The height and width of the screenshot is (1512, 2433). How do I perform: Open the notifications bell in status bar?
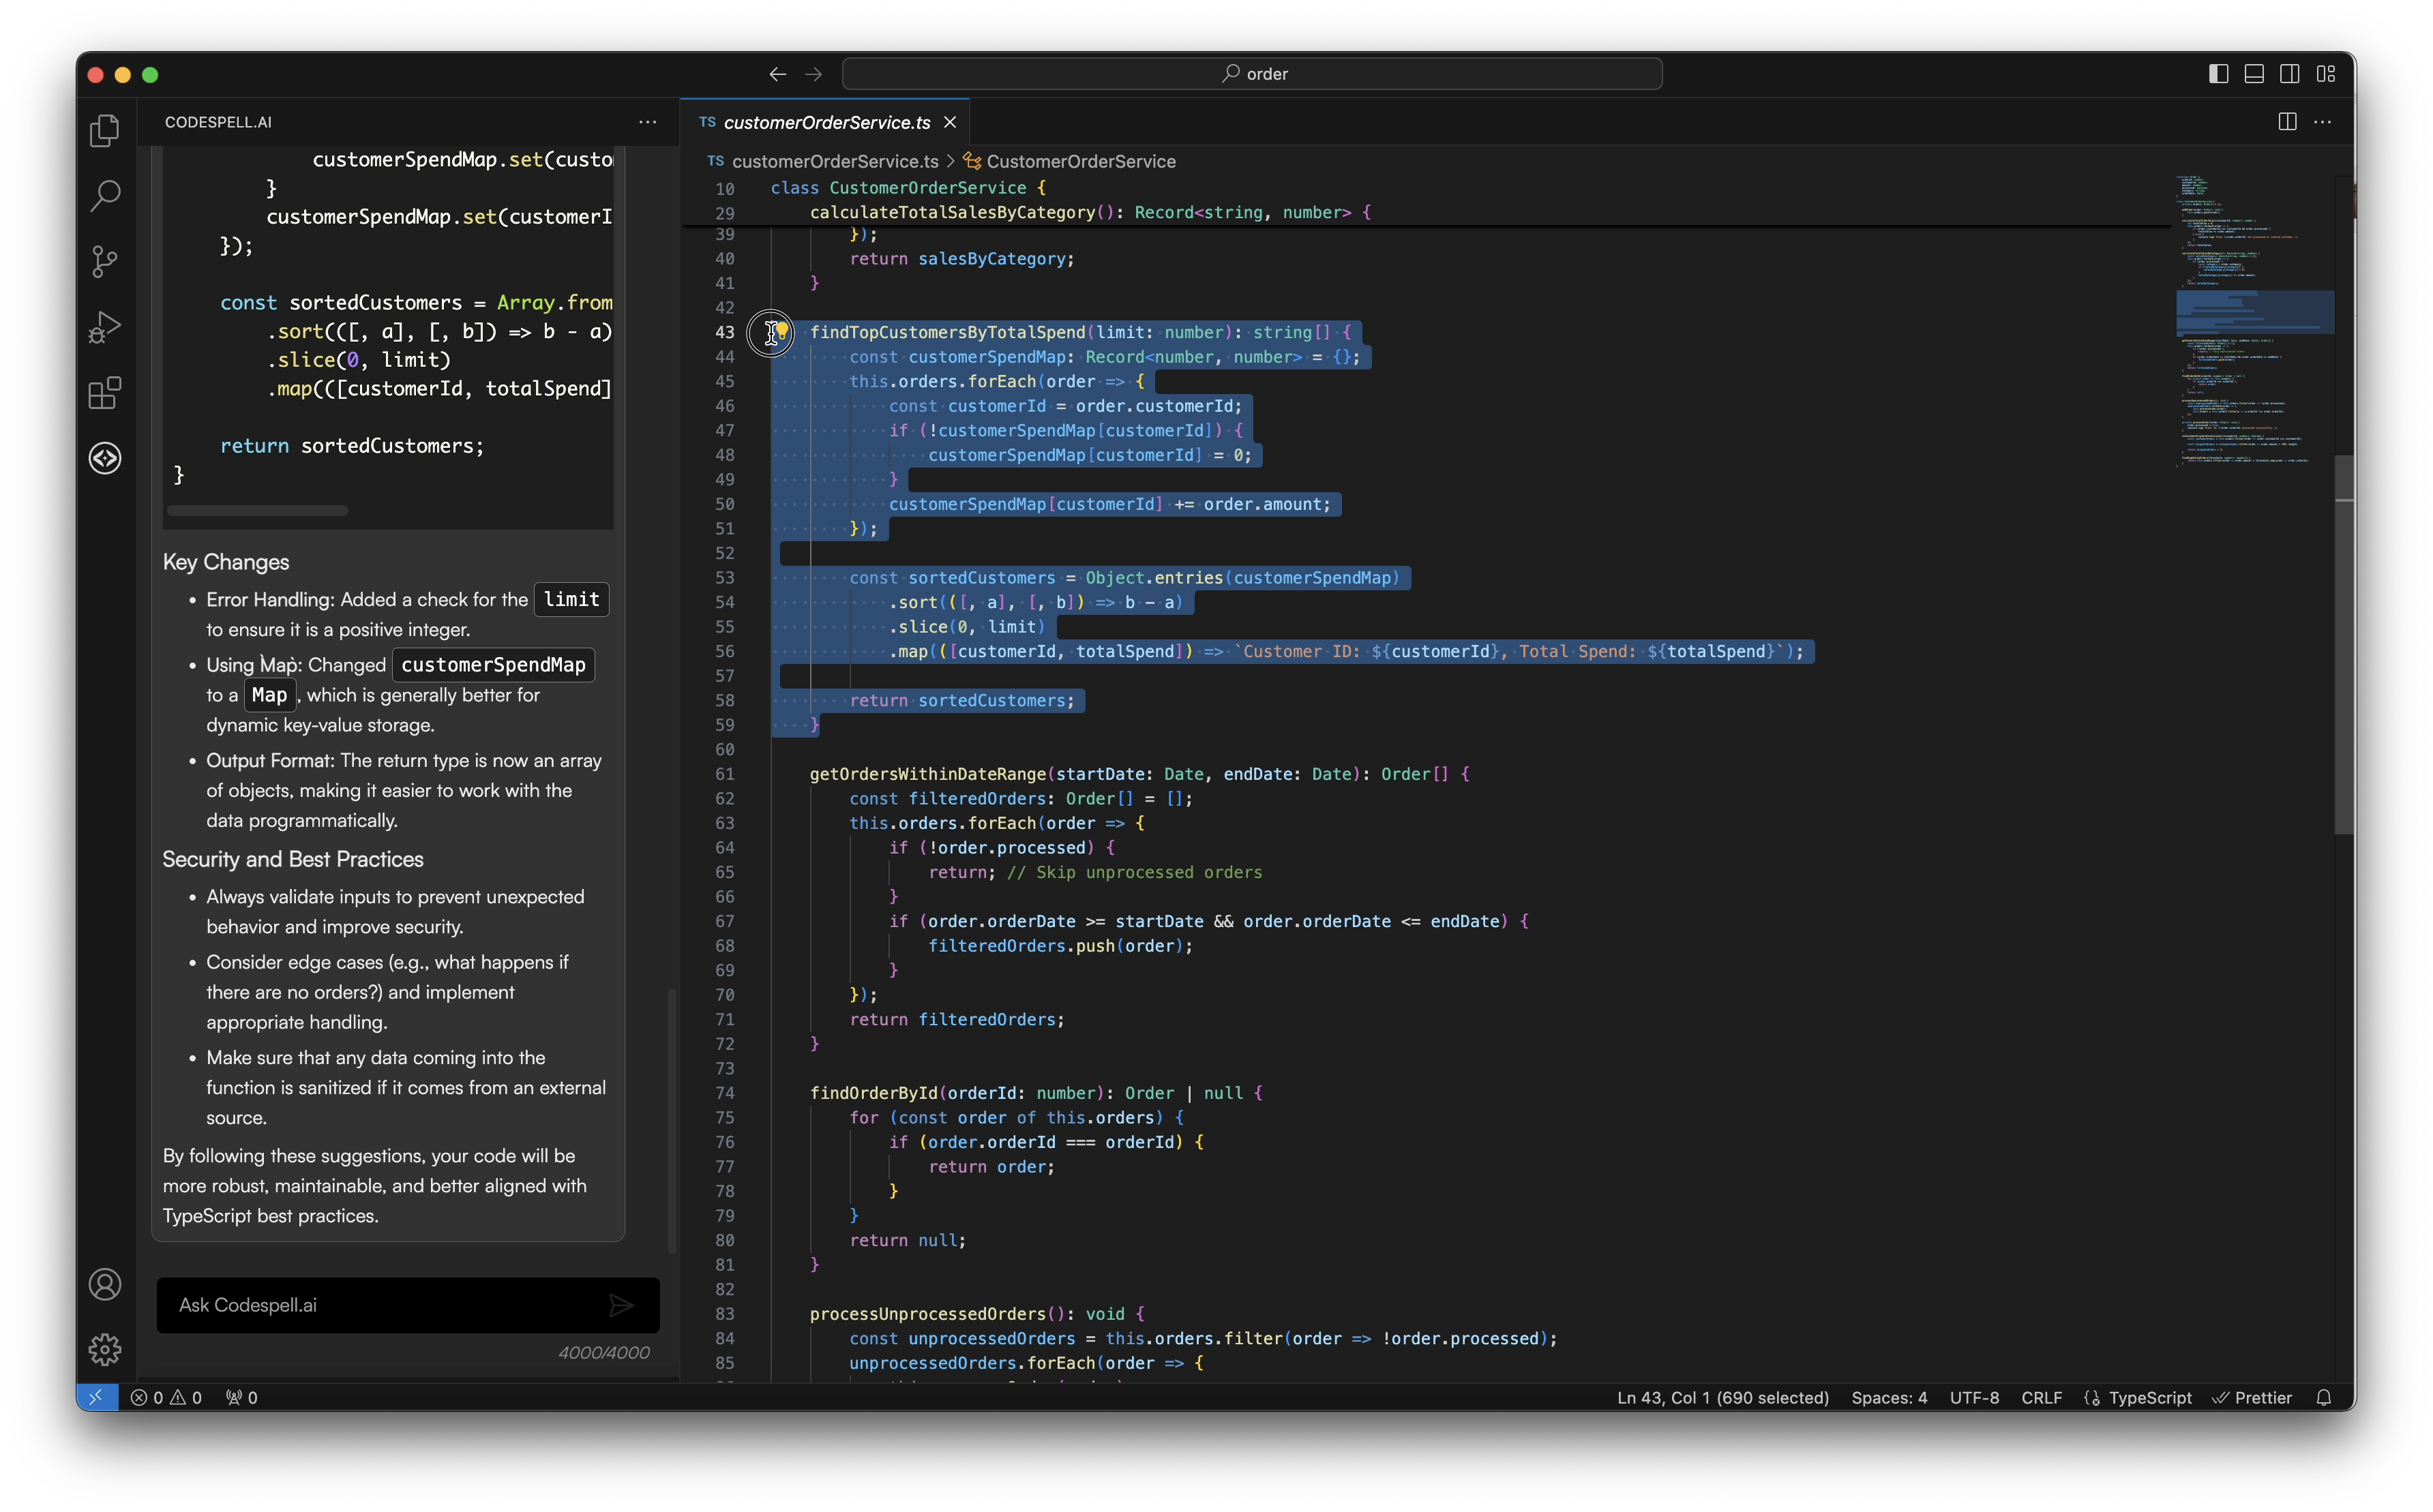tap(2323, 1398)
